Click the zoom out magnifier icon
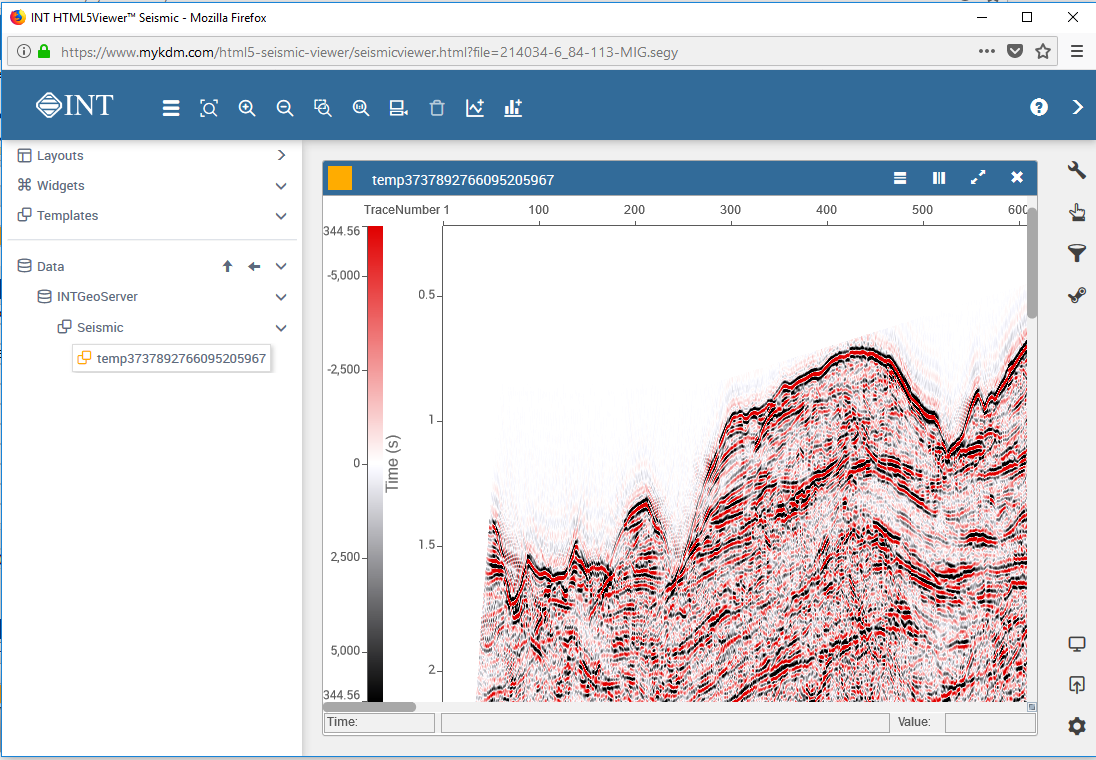 (284, 108)
